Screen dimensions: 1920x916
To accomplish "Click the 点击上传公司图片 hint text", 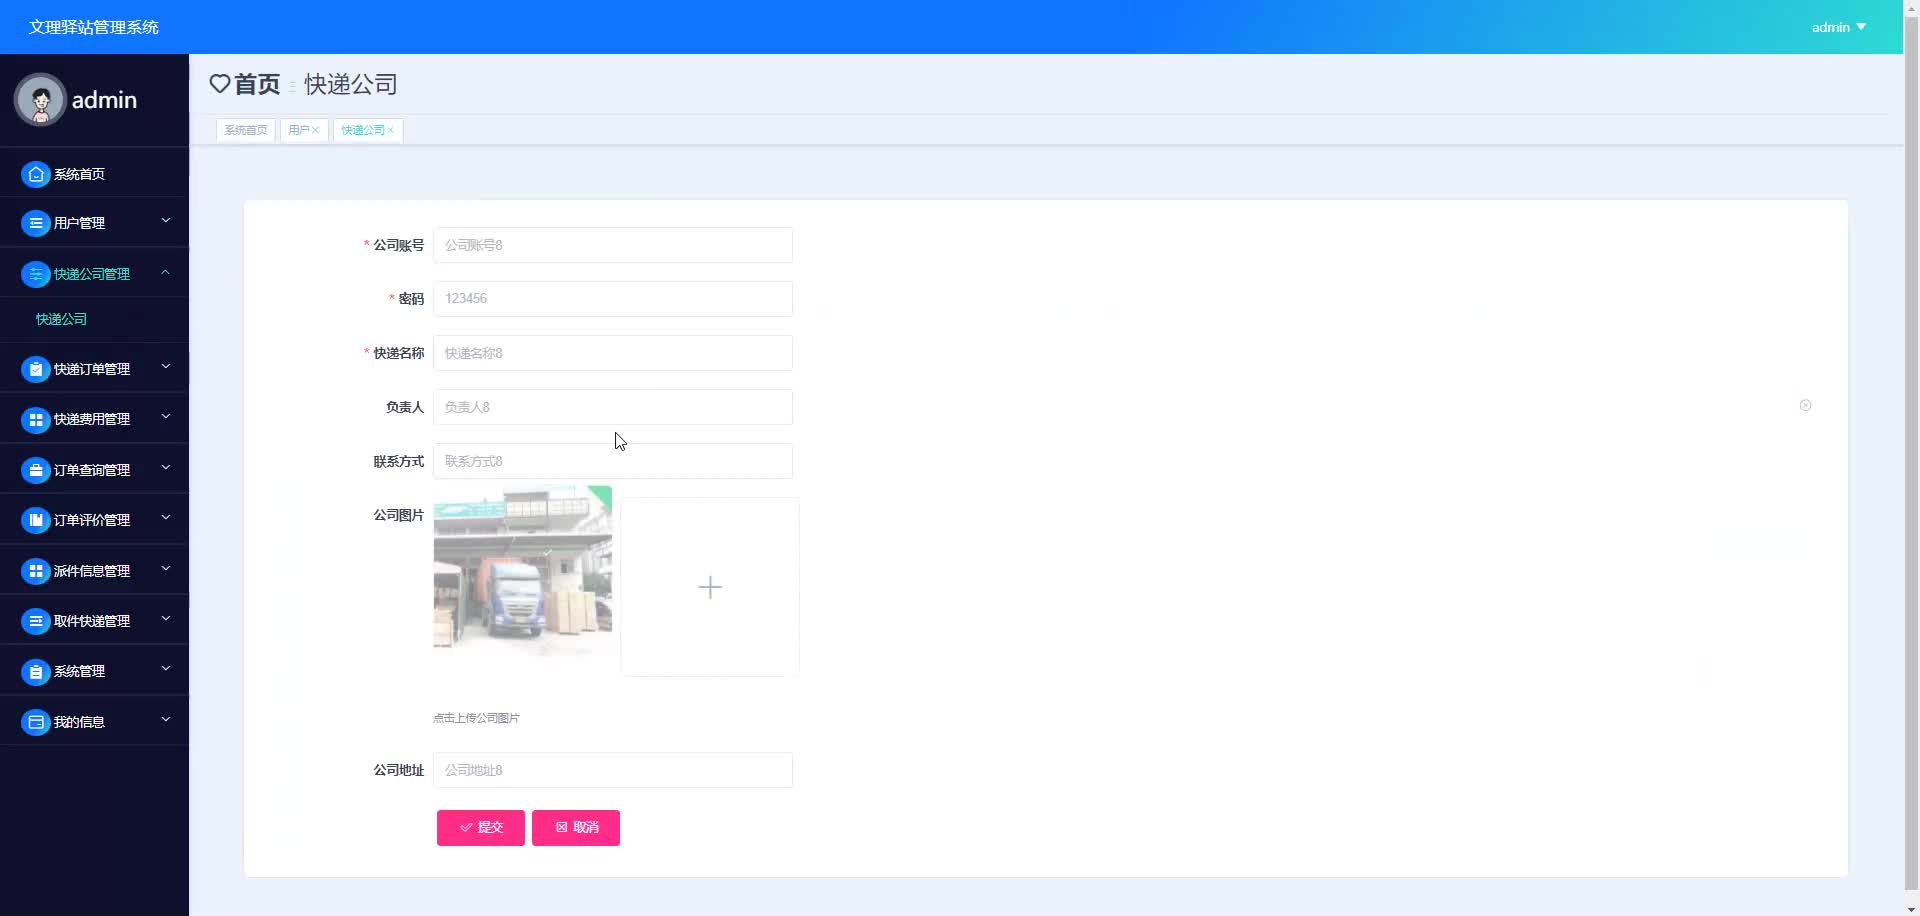I will click(476, 718).
